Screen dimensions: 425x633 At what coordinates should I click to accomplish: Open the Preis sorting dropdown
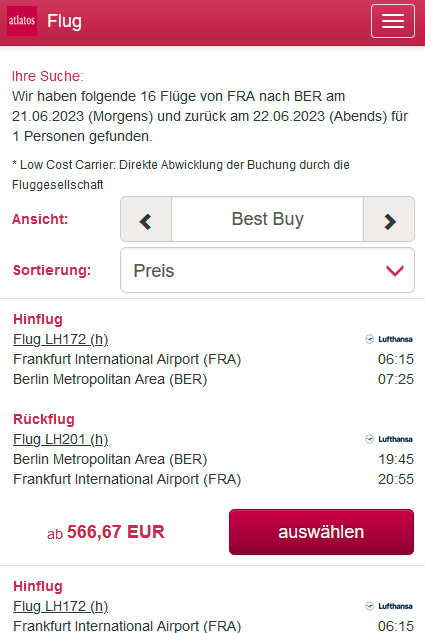pos(267,270)
